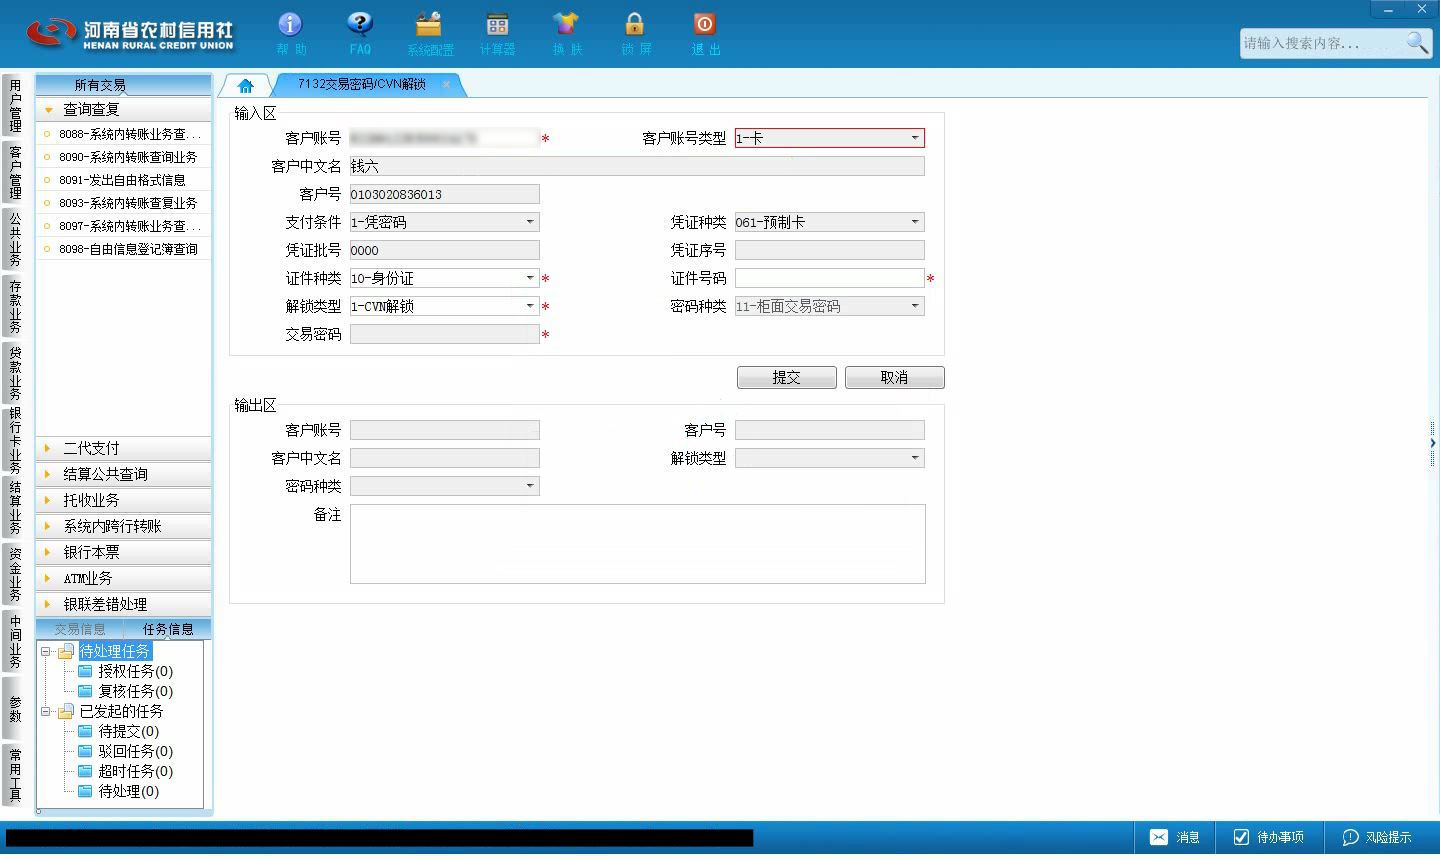
Task: Select the 待处理(0) folder
Action: 118,791
